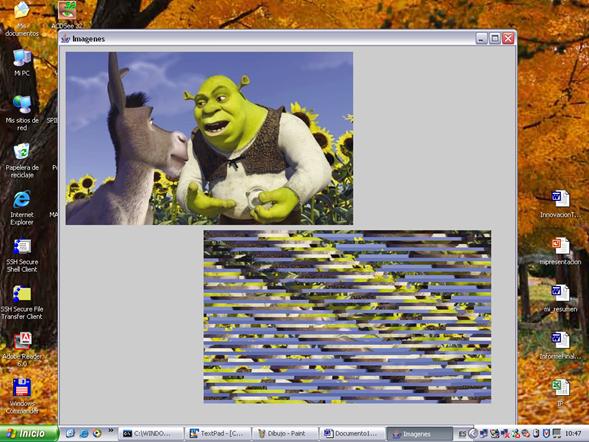This screenshot has height=442, width=589.
Task: Select the SSH Secure Shell Client icon
Action: coord(22,255)
